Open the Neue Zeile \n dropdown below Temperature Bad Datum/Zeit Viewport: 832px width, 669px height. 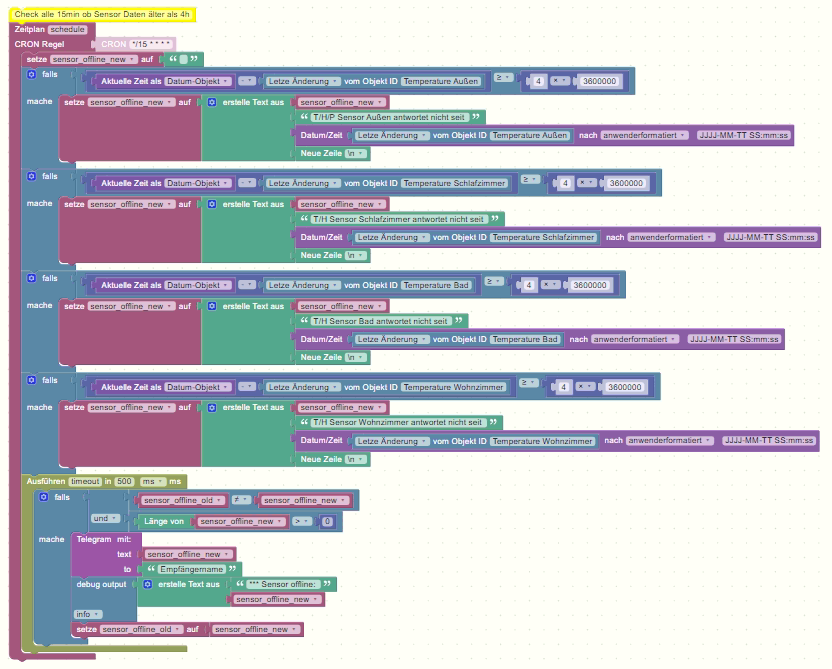[356, 357]
